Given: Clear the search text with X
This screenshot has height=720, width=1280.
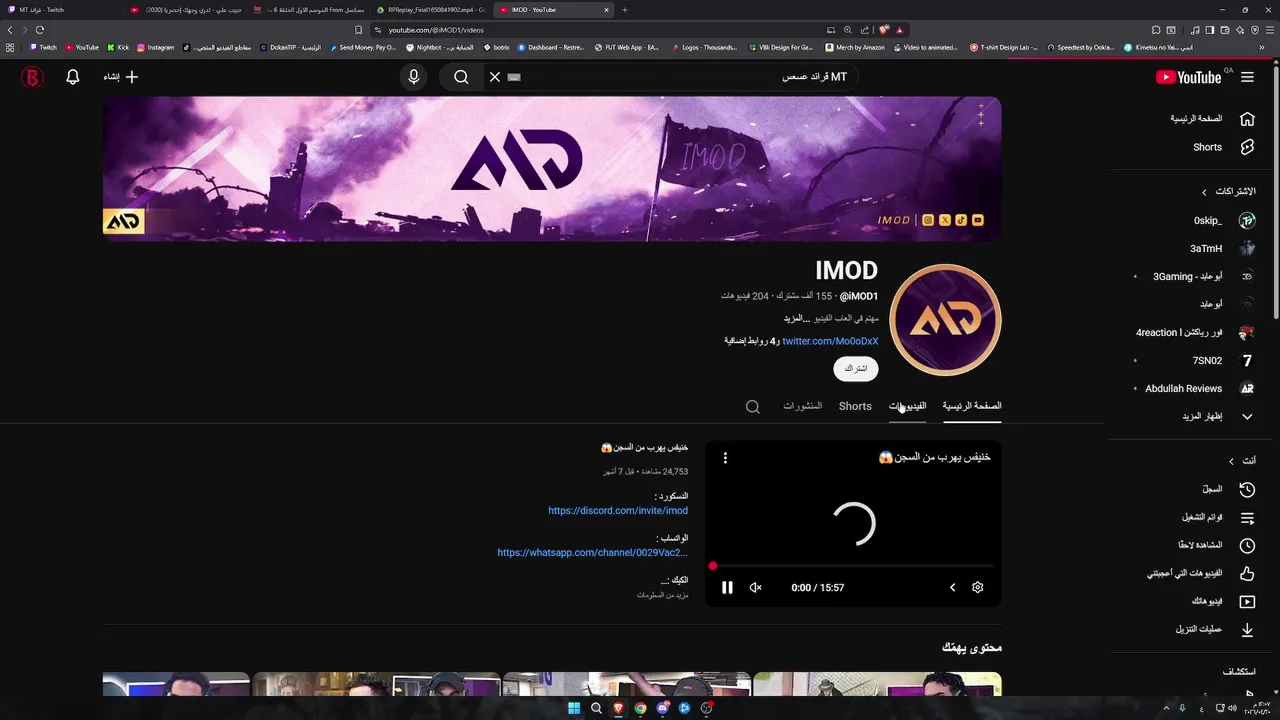Looking at the screenshot, I should [x=494, y=77].
